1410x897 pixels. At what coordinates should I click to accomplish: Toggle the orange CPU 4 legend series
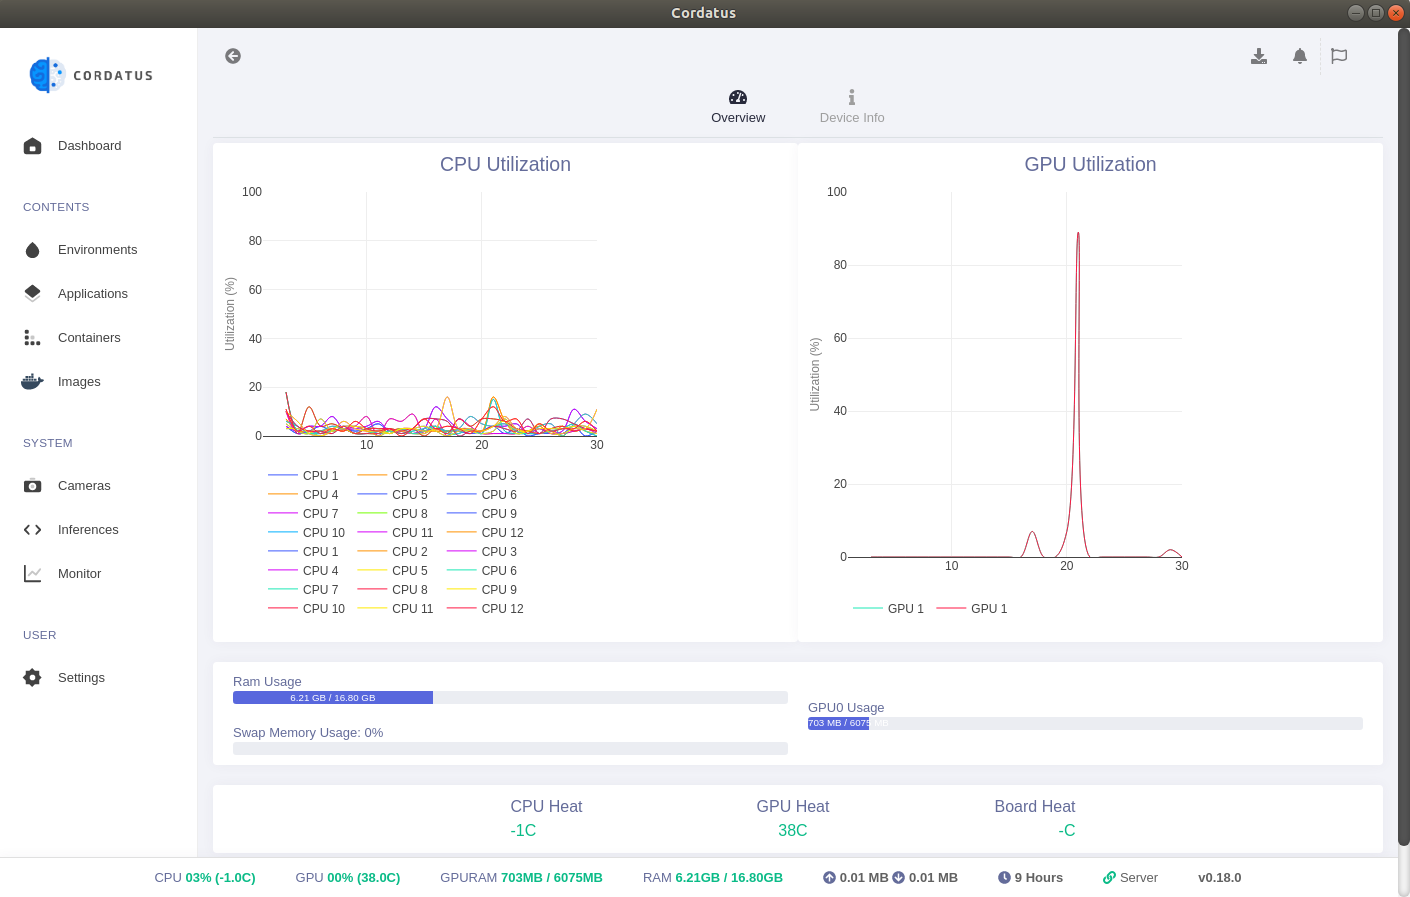click(304, 495)
